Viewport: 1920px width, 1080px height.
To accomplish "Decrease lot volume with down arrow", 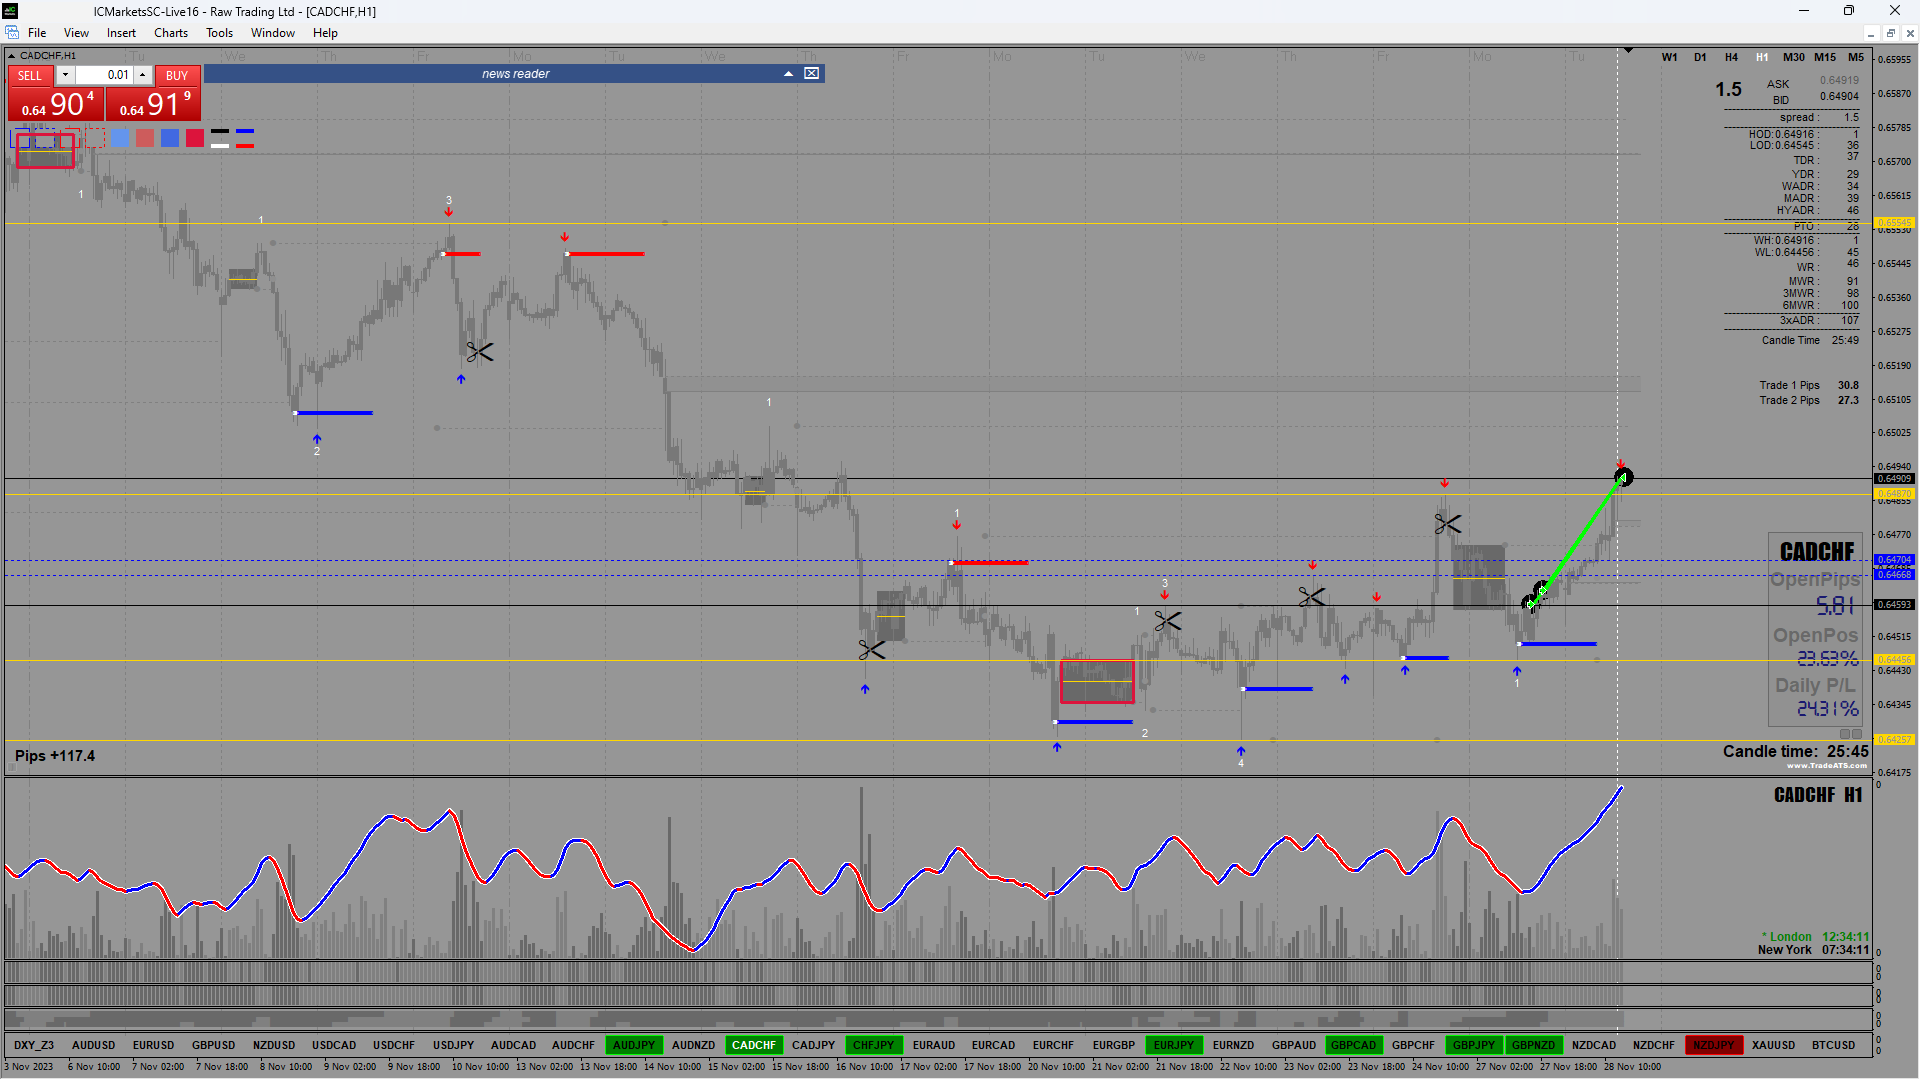I will pyautogui.click(x=65, y=75).
